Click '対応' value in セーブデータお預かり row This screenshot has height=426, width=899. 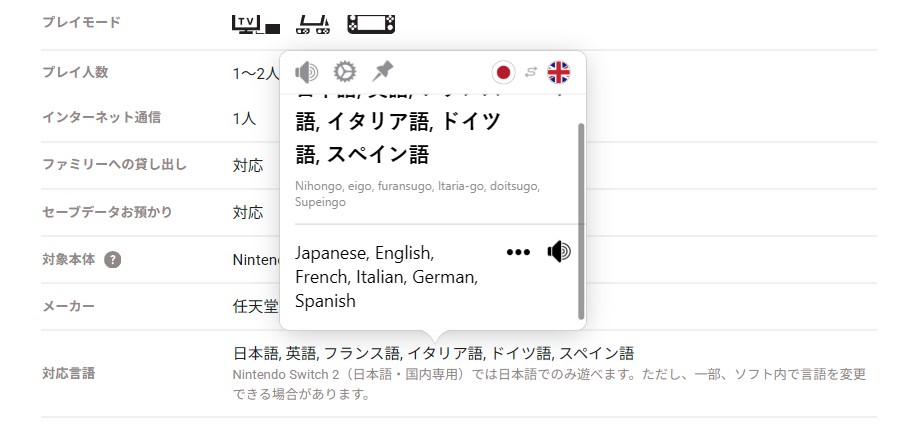point(248,213)
